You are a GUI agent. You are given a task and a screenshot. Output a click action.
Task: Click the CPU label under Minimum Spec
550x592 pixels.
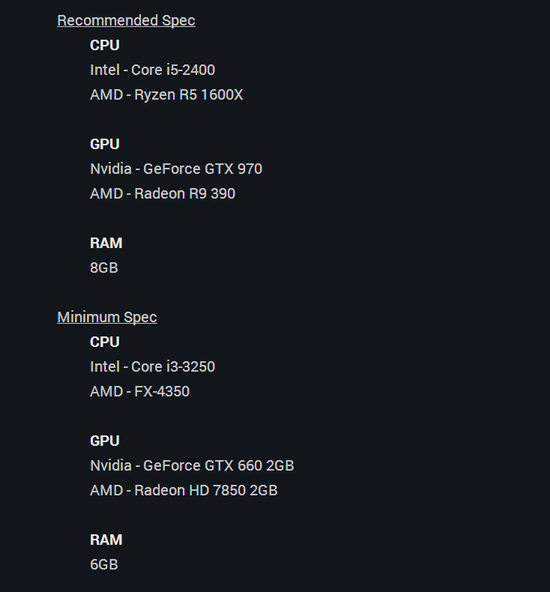(105, 342)
